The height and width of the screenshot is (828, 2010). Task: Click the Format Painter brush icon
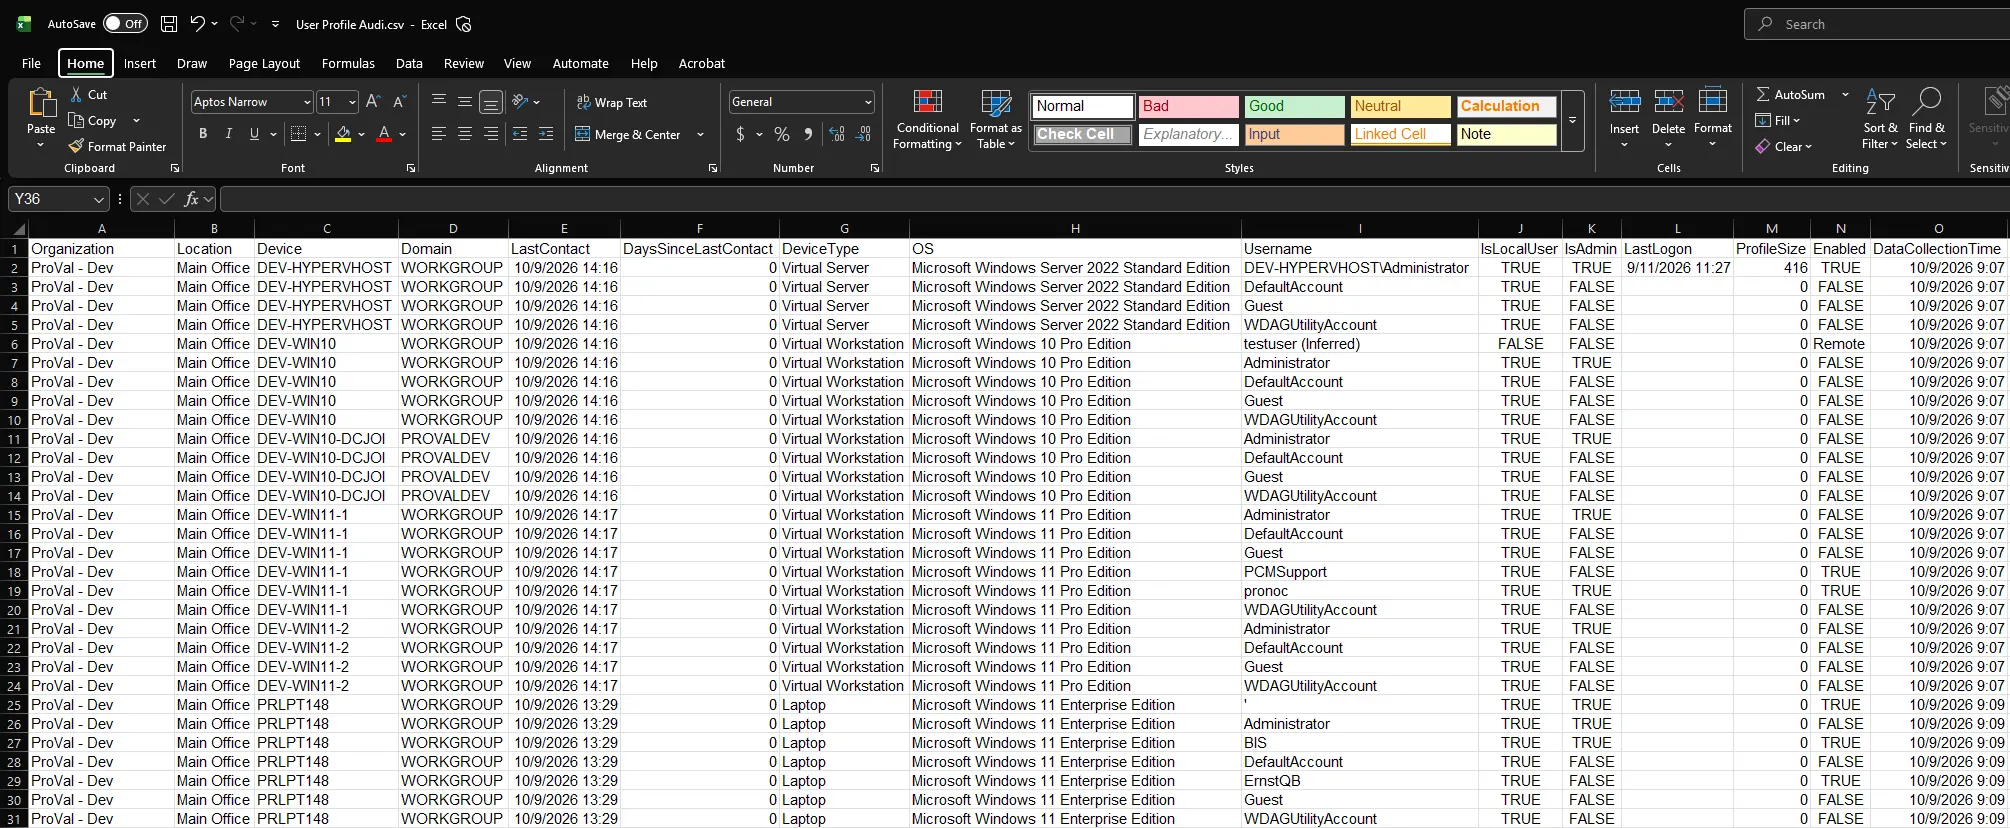(x=76, y=146)
